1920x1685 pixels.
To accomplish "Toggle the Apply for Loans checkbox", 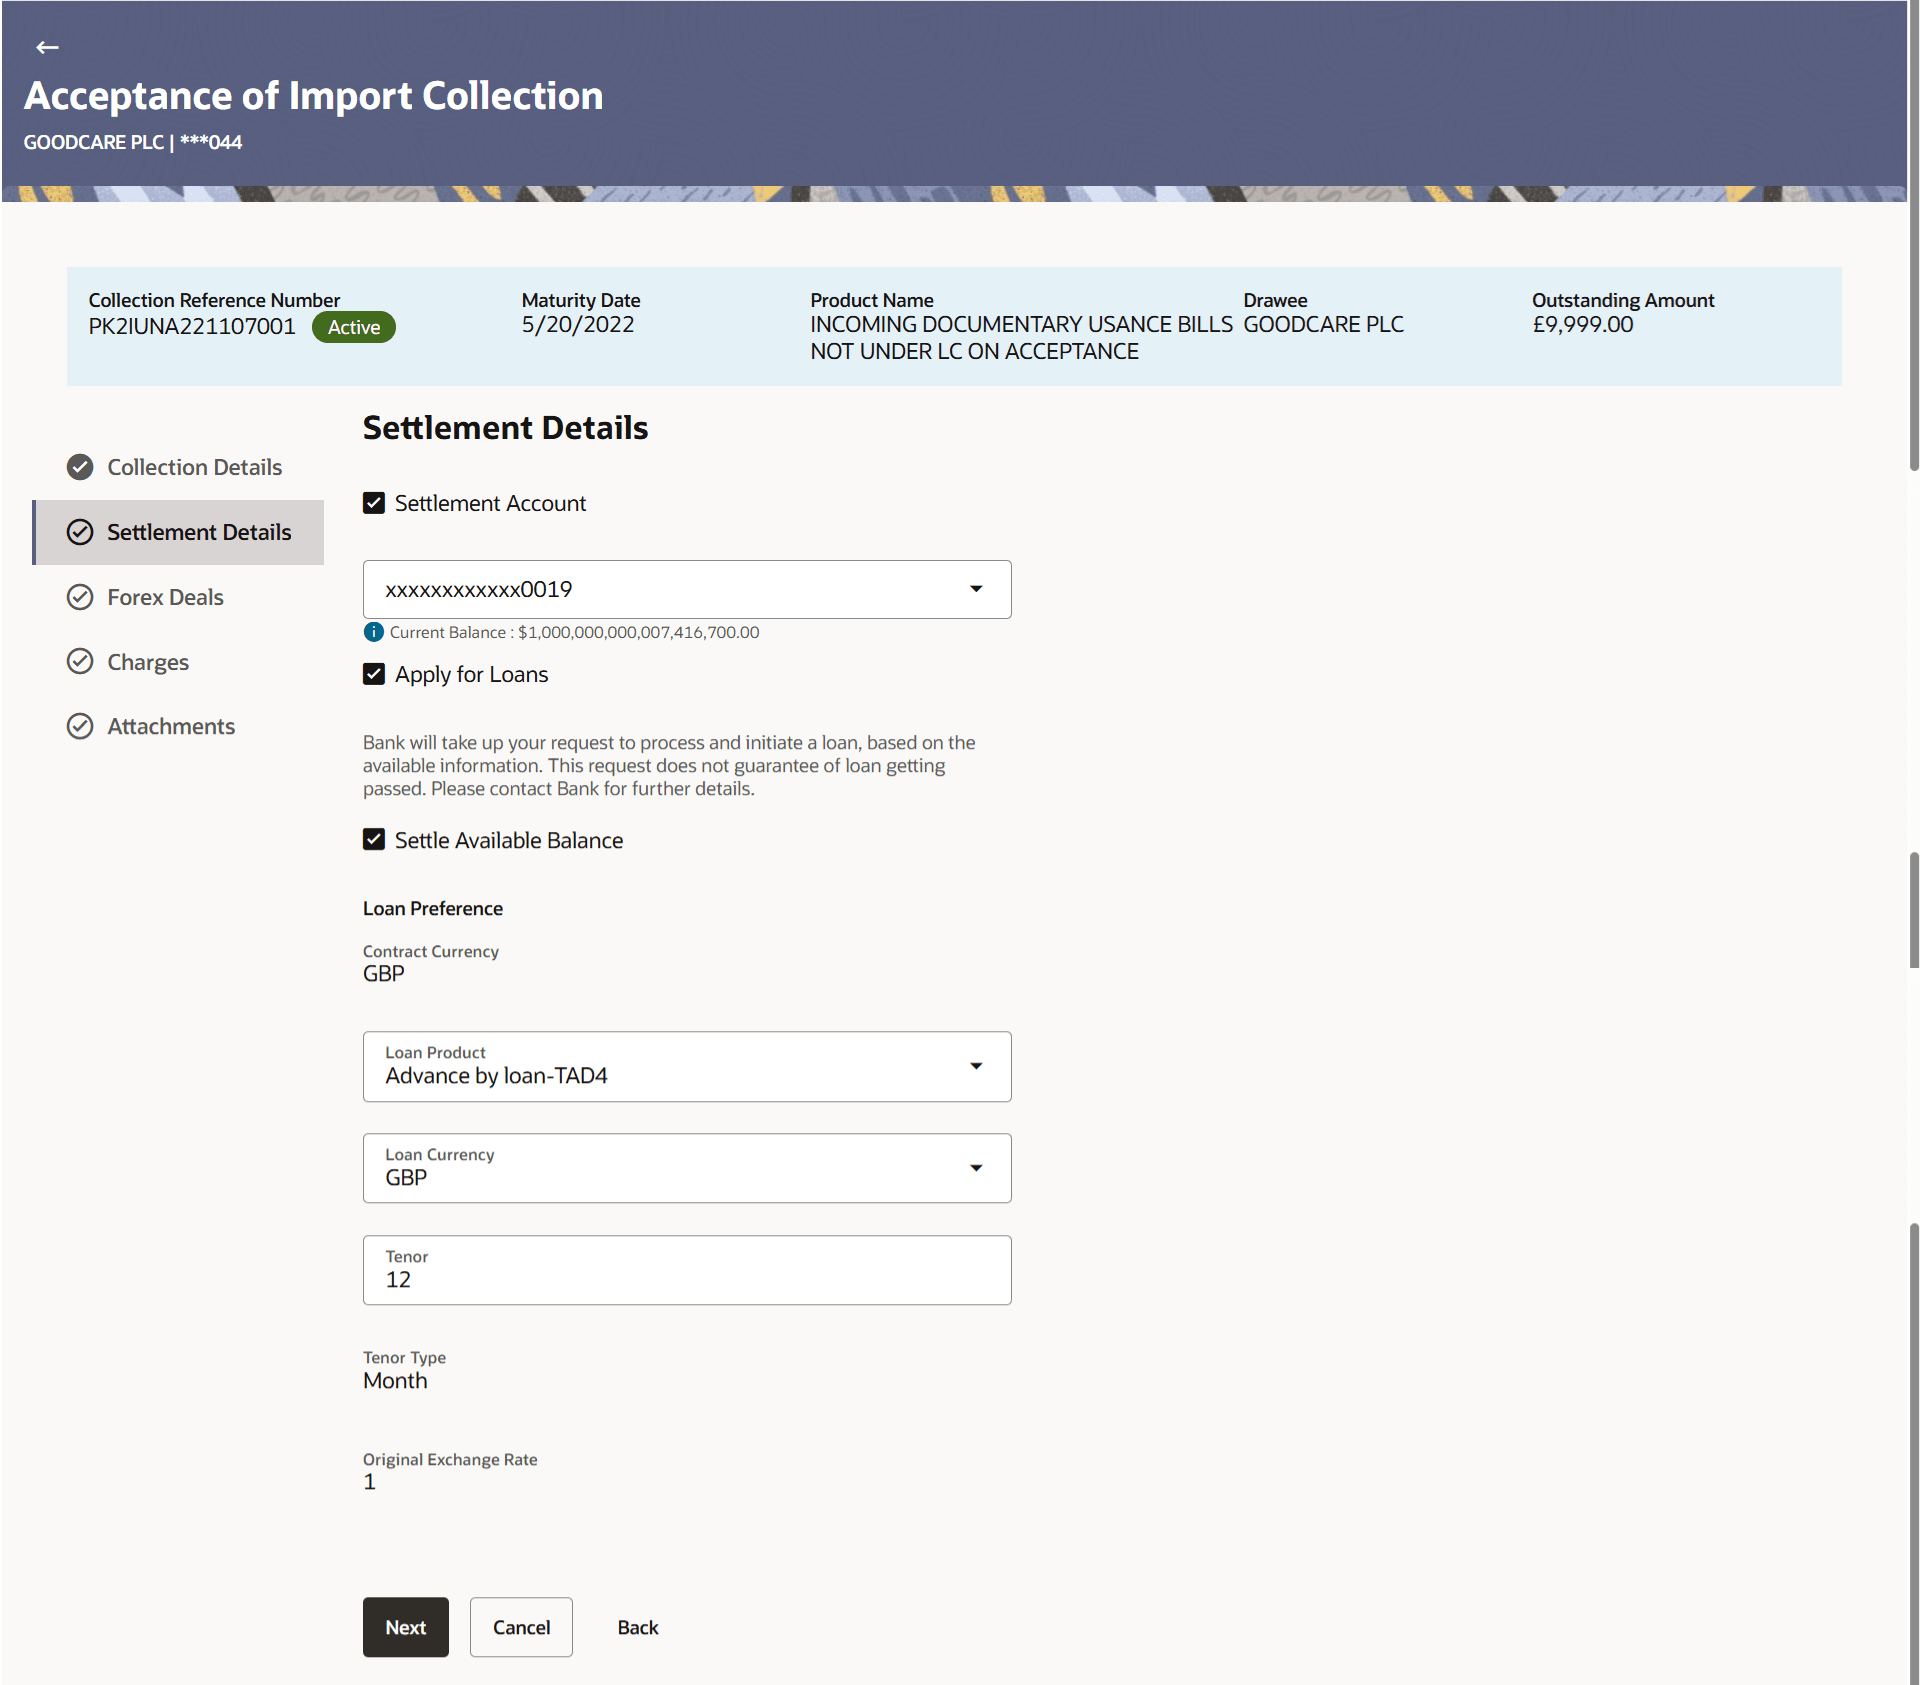I will pos(374,674).
